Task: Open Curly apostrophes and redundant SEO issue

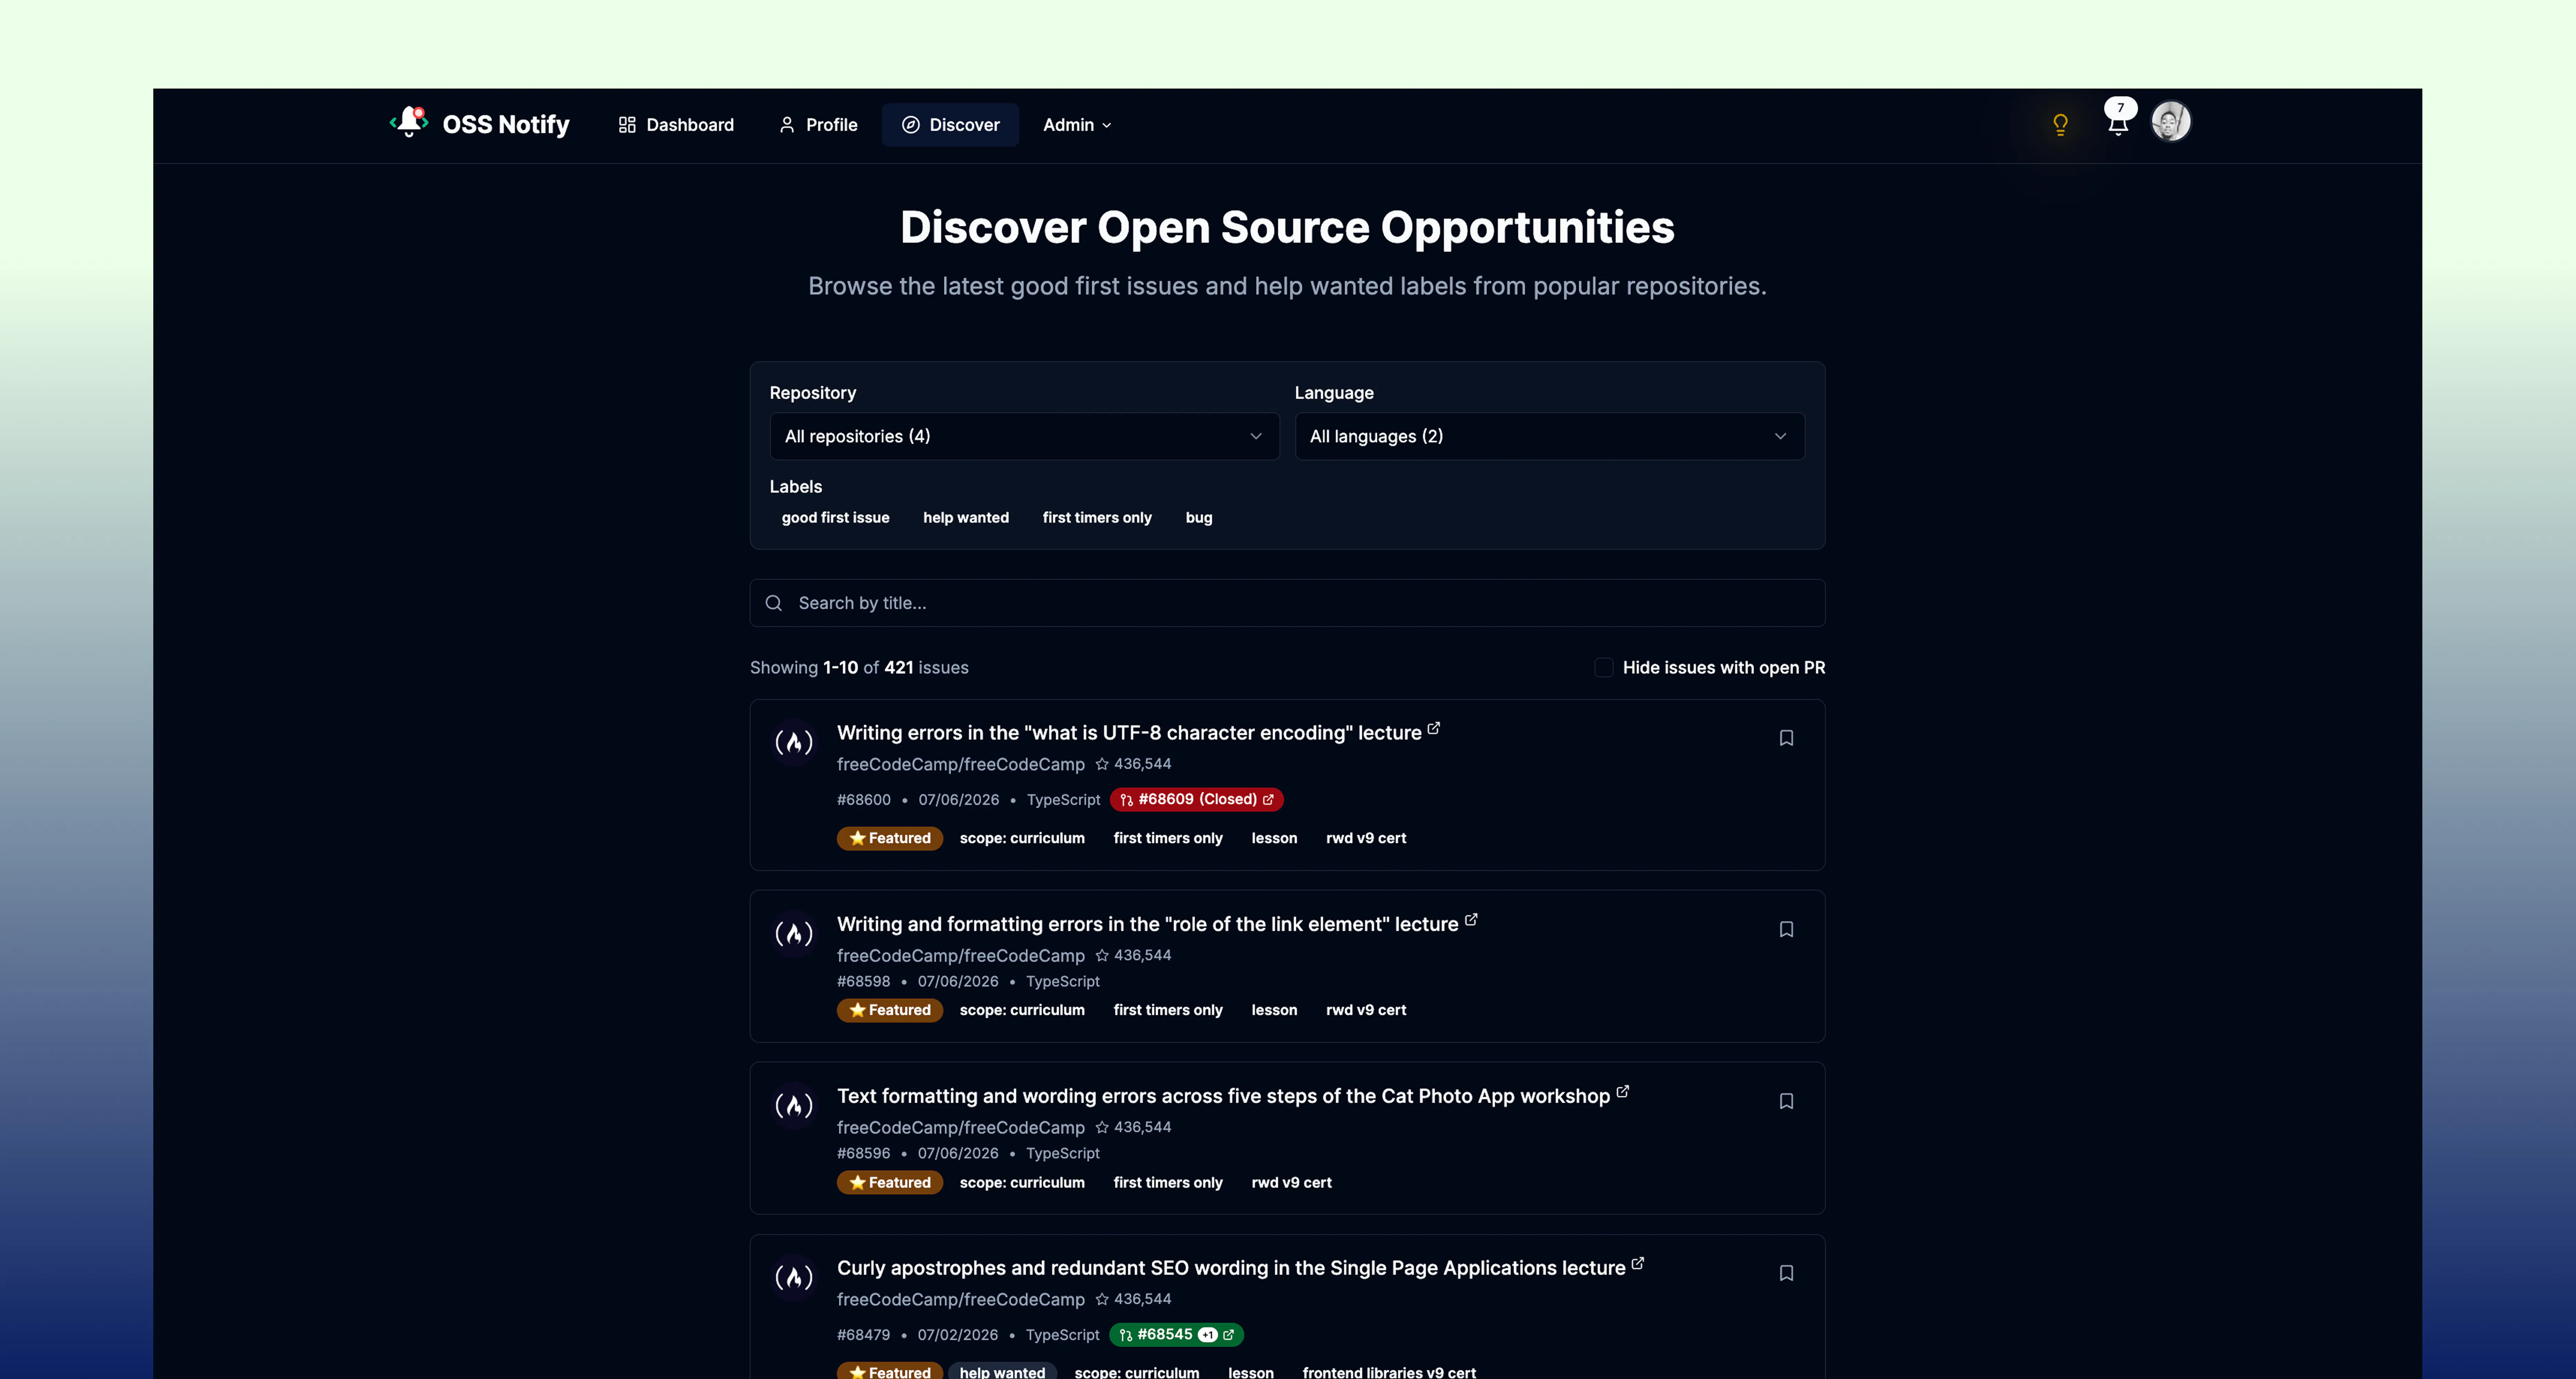Action: click(1231, 1269)
